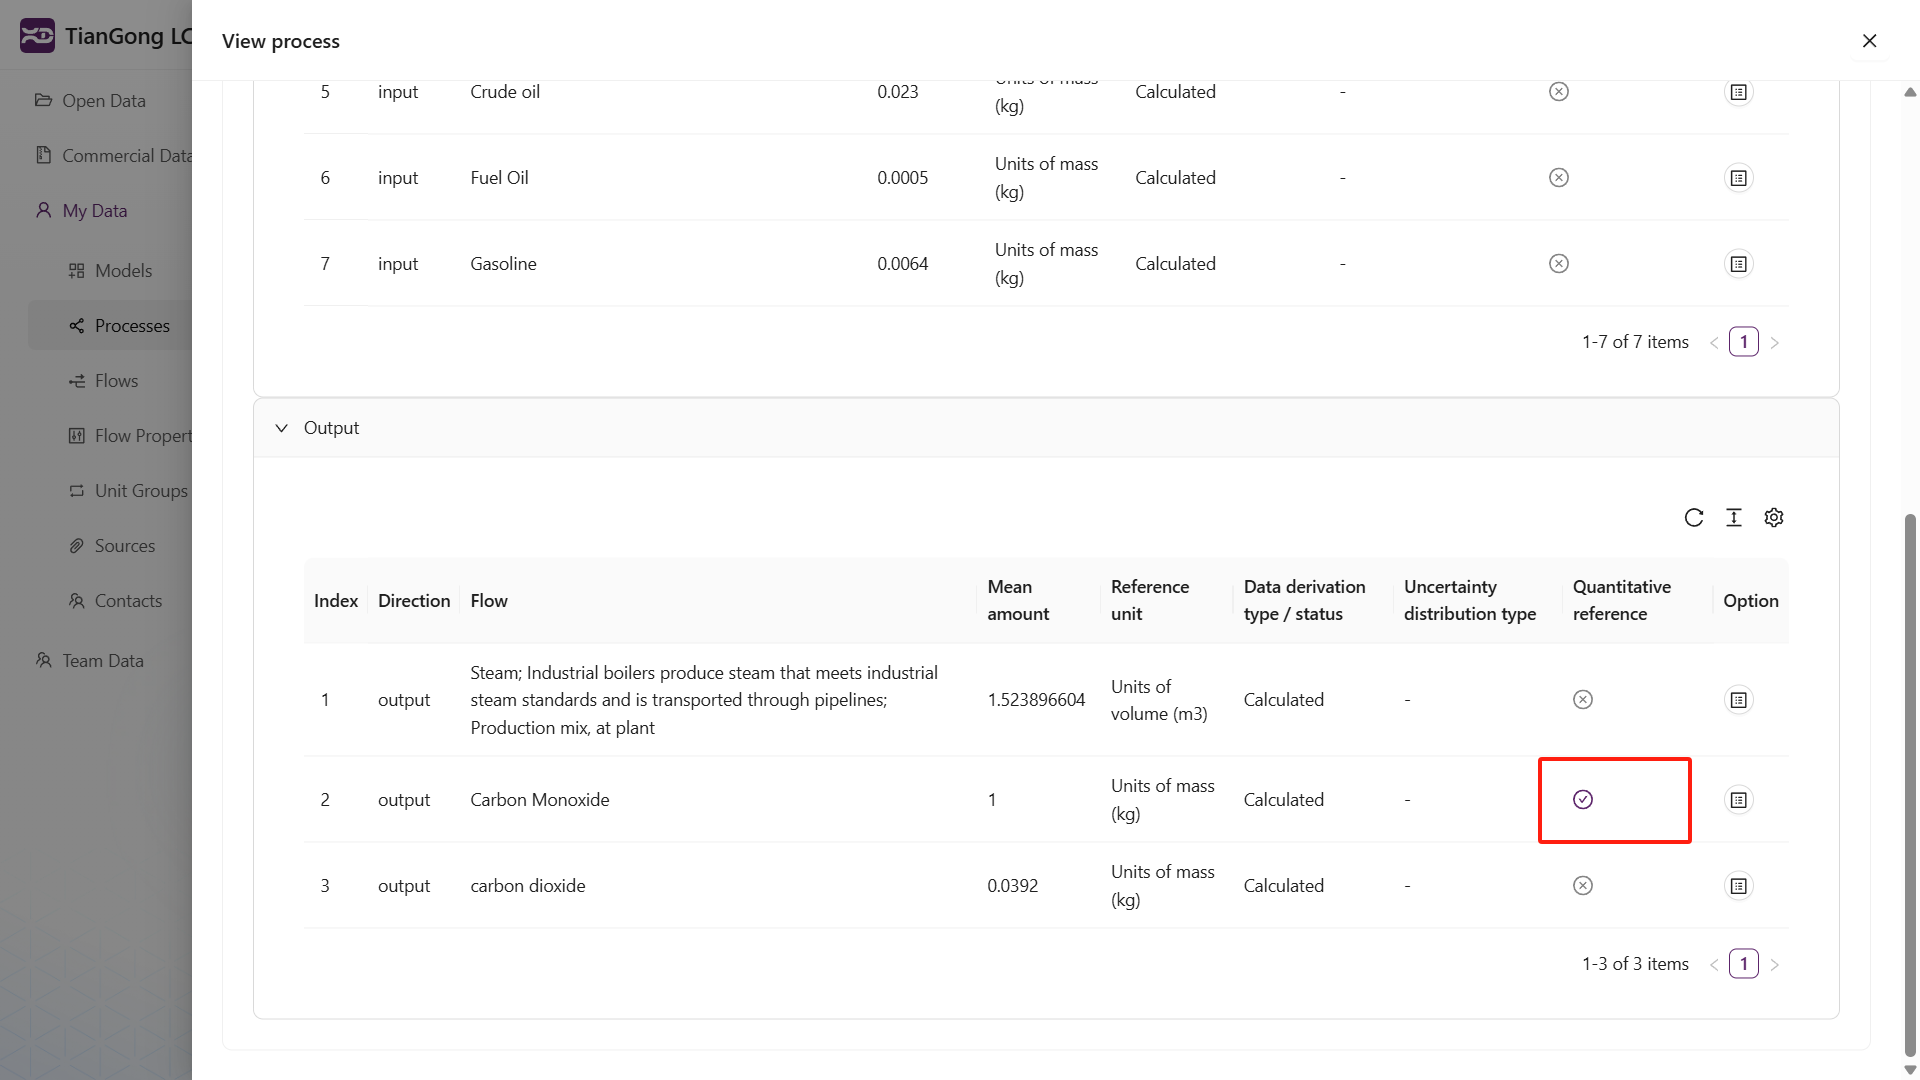View details of Carbon Monoxide output row

click(x=1738, y=800)
